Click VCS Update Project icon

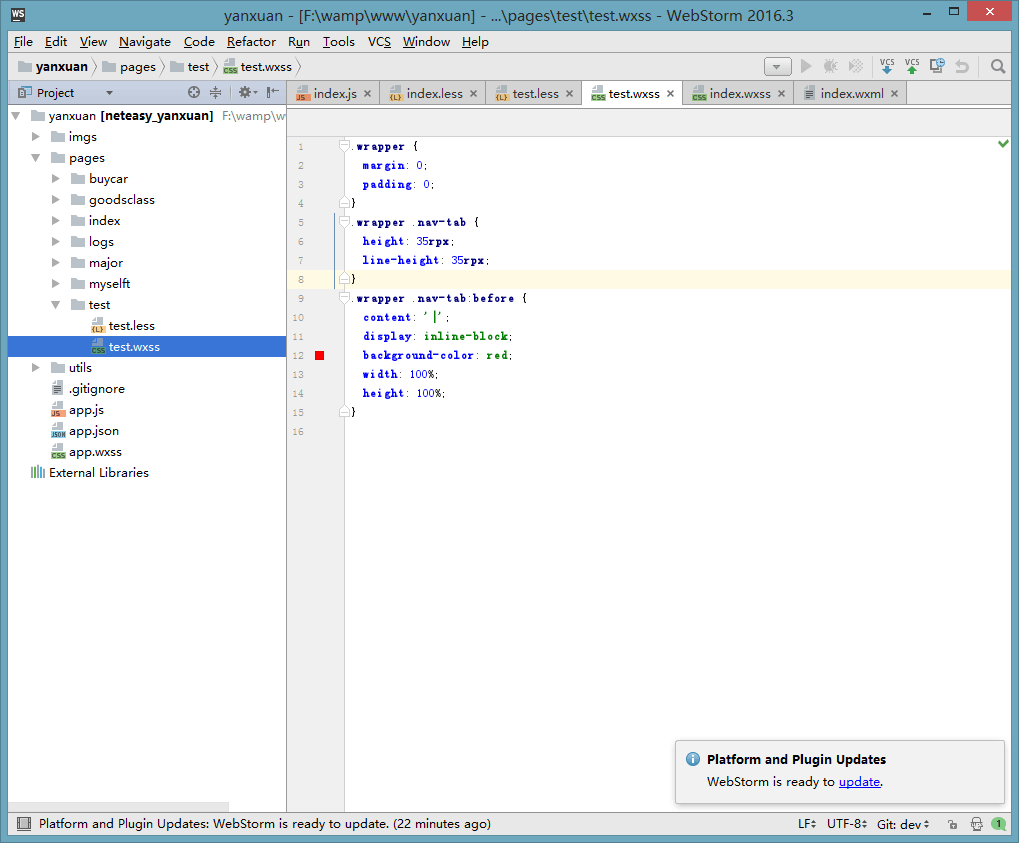[887, 66]
